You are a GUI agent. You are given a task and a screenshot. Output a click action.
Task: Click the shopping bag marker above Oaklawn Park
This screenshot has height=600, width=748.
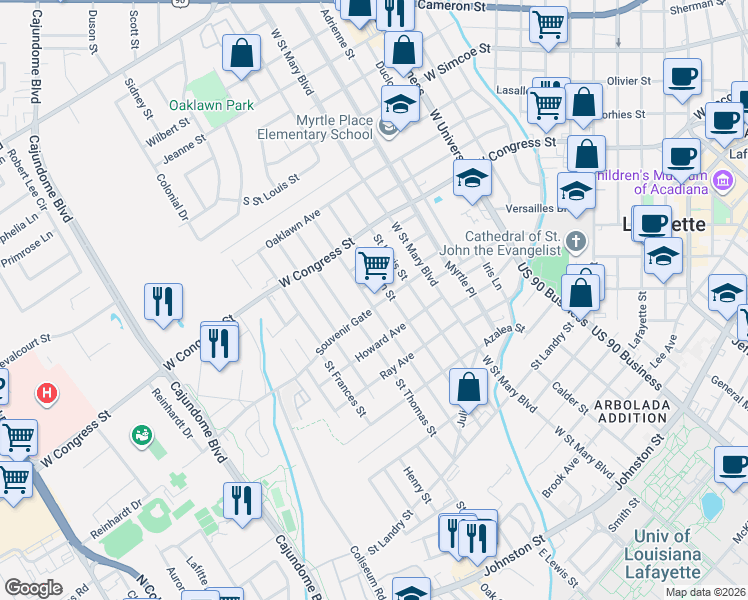pyautogui.click(x=241, y=55)
